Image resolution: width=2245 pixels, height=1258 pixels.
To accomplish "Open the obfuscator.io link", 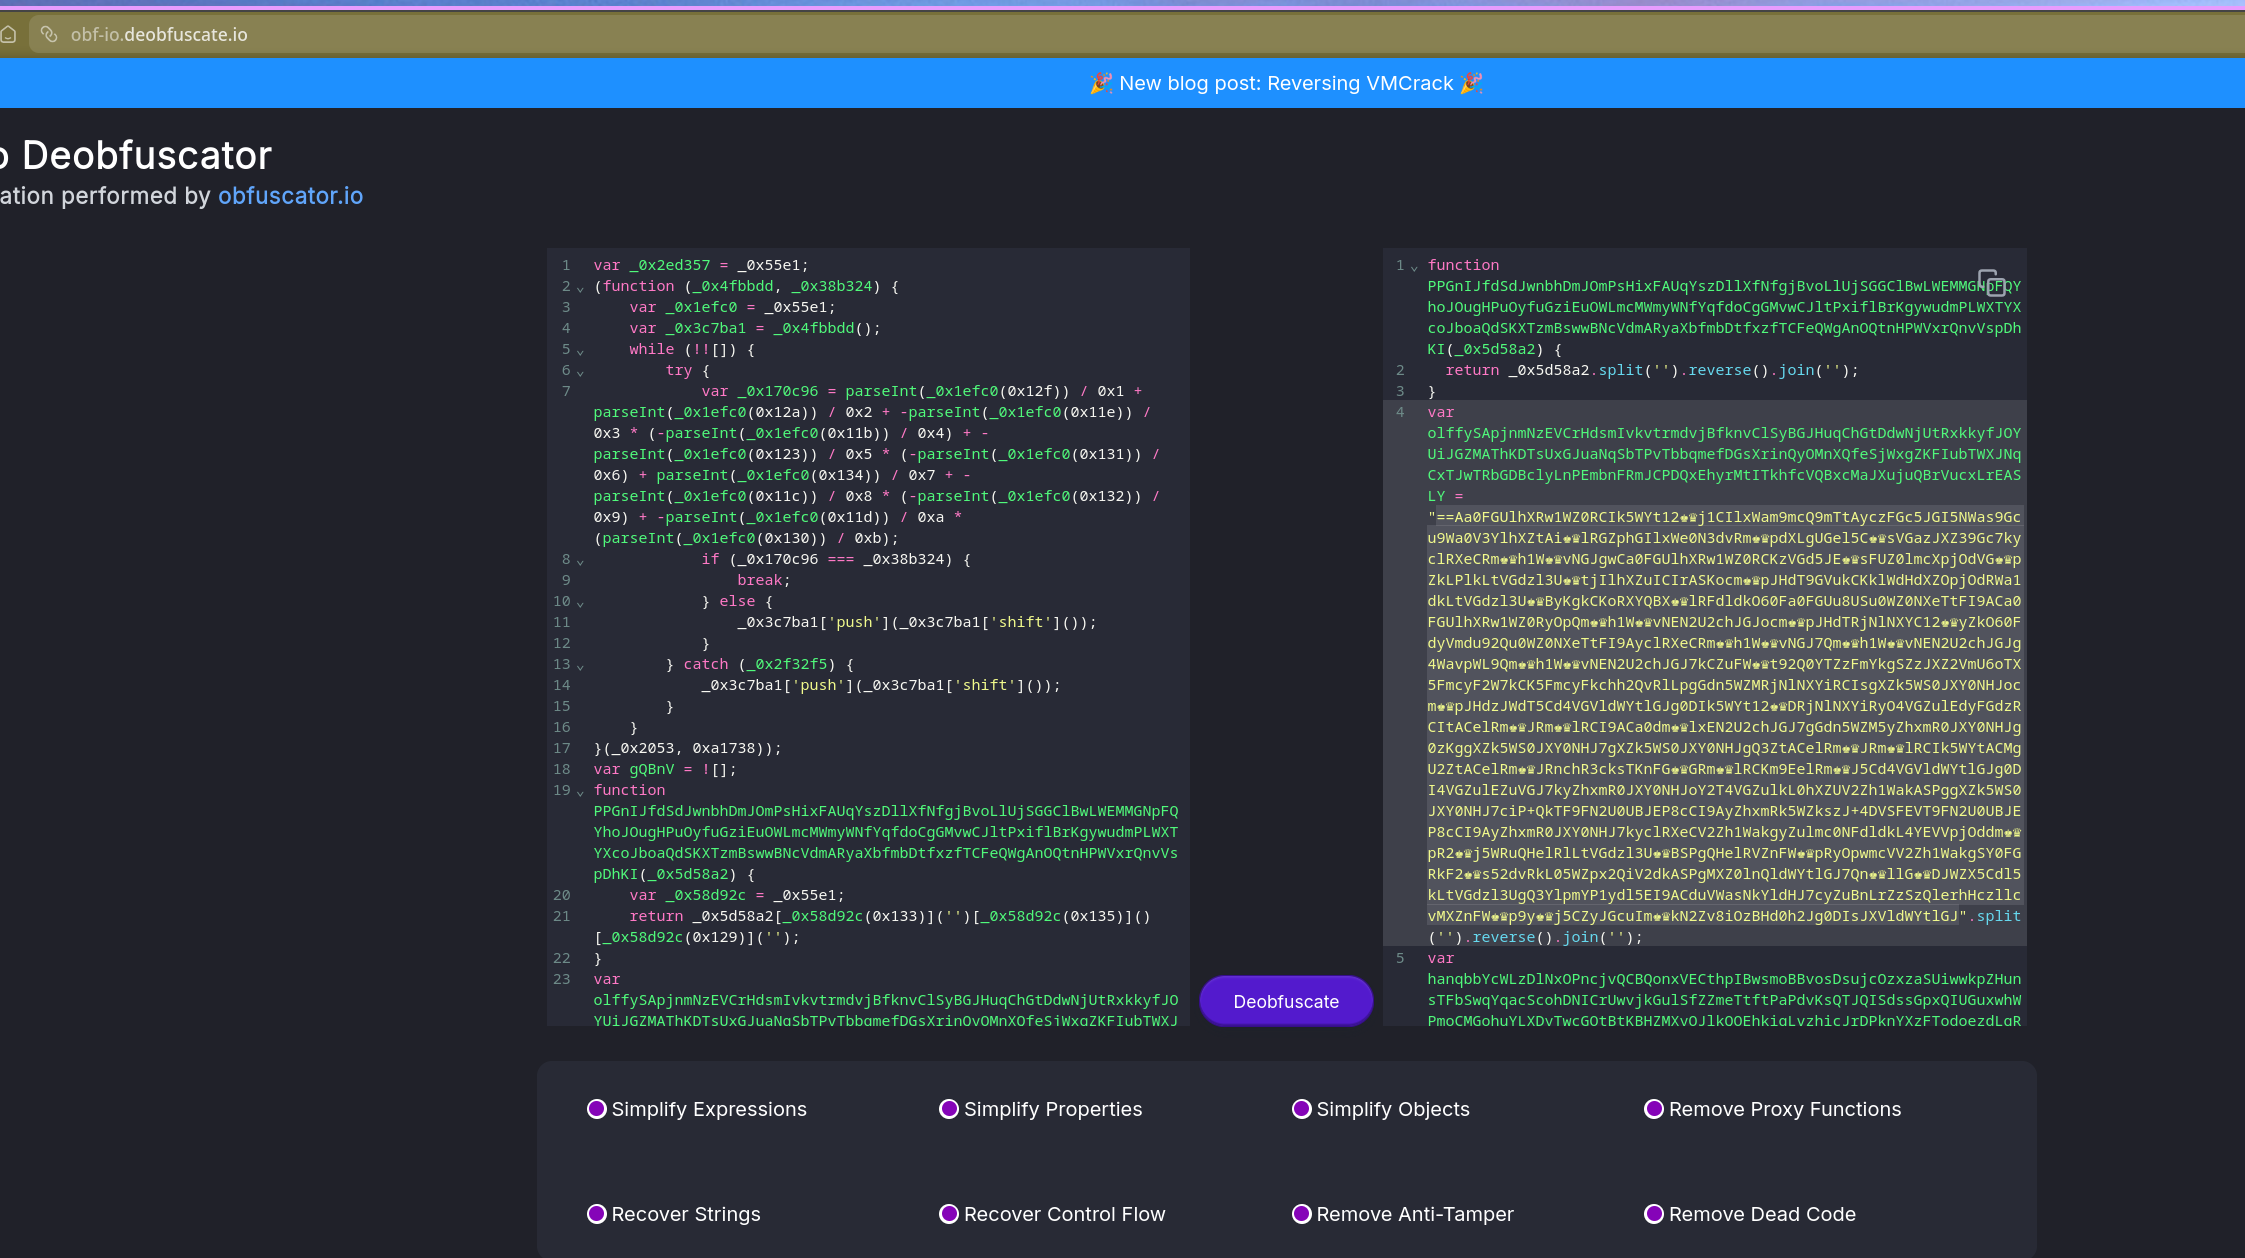I will pyautogui.click(x=290, y=196).
